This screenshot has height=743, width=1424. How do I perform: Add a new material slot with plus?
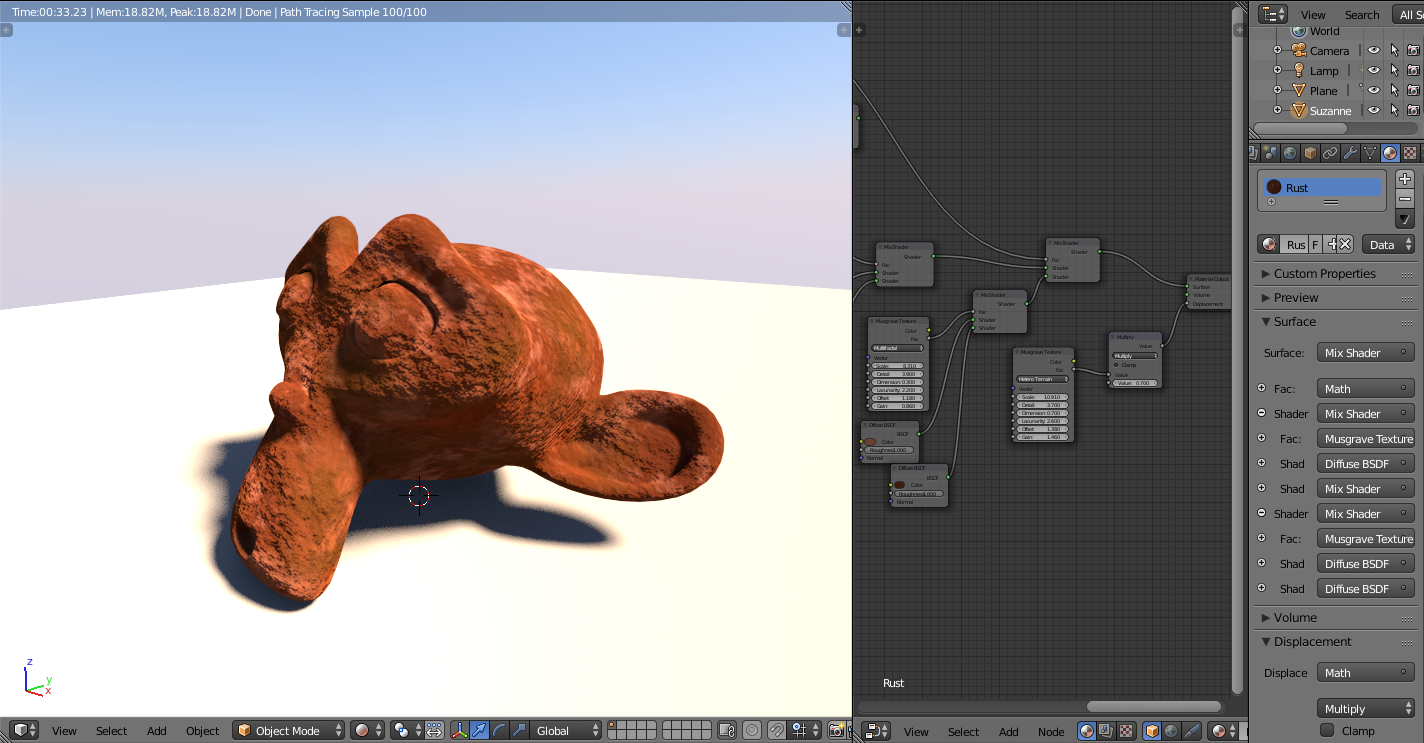point(1405,179)
